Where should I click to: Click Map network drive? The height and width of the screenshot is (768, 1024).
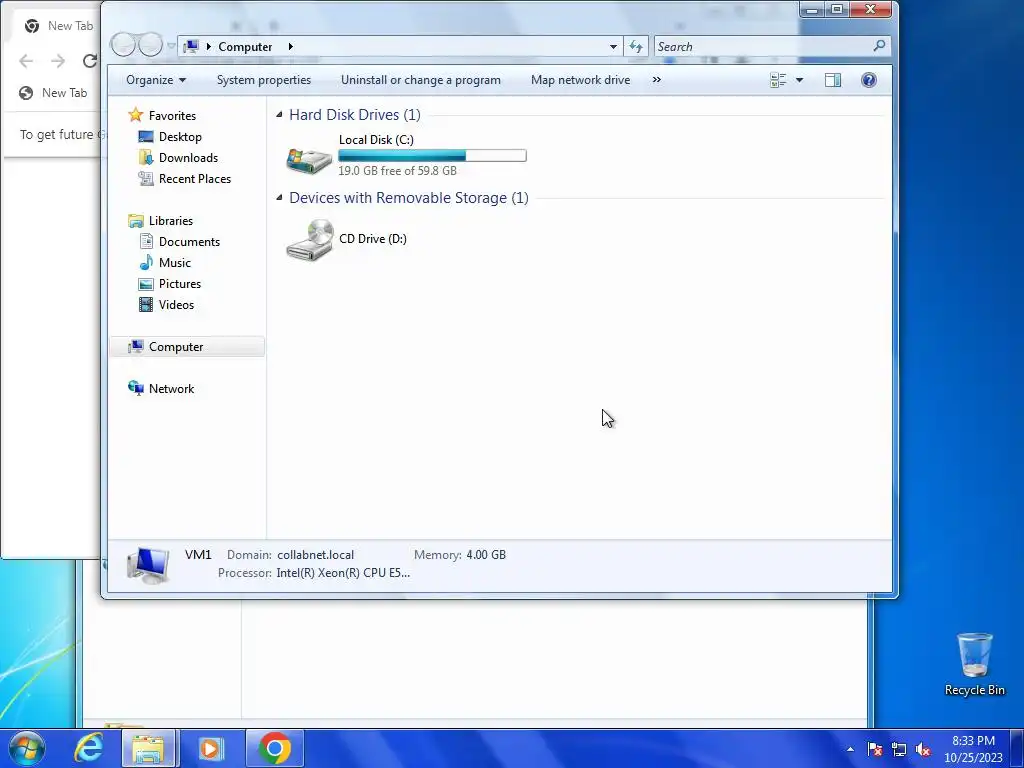coord(580,80)
